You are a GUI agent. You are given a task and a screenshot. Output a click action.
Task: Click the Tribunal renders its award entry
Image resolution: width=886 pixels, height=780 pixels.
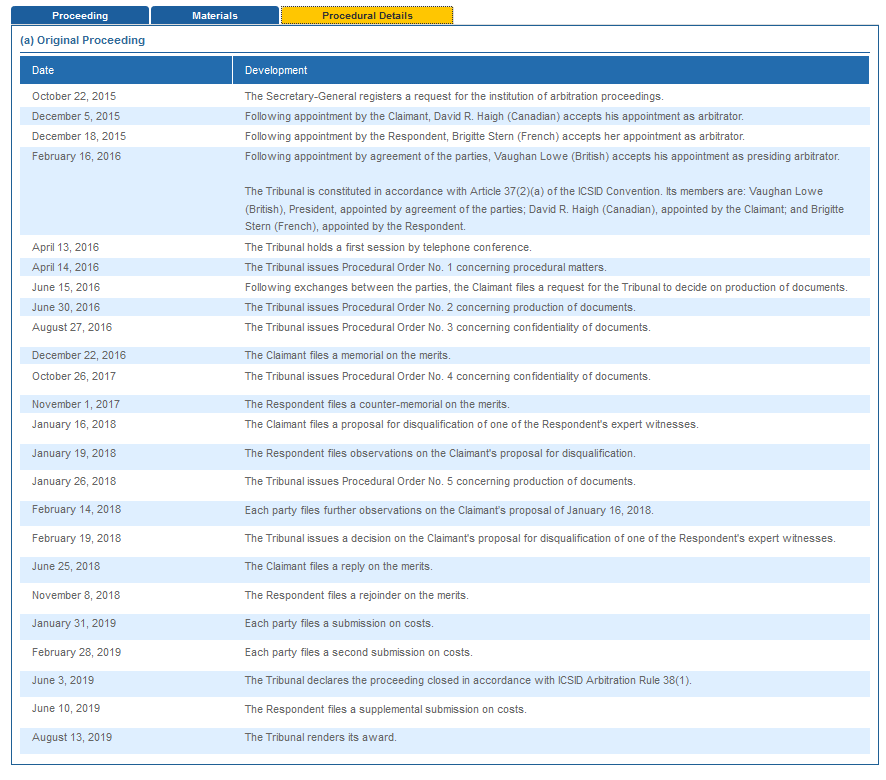(x=320, y=737)
